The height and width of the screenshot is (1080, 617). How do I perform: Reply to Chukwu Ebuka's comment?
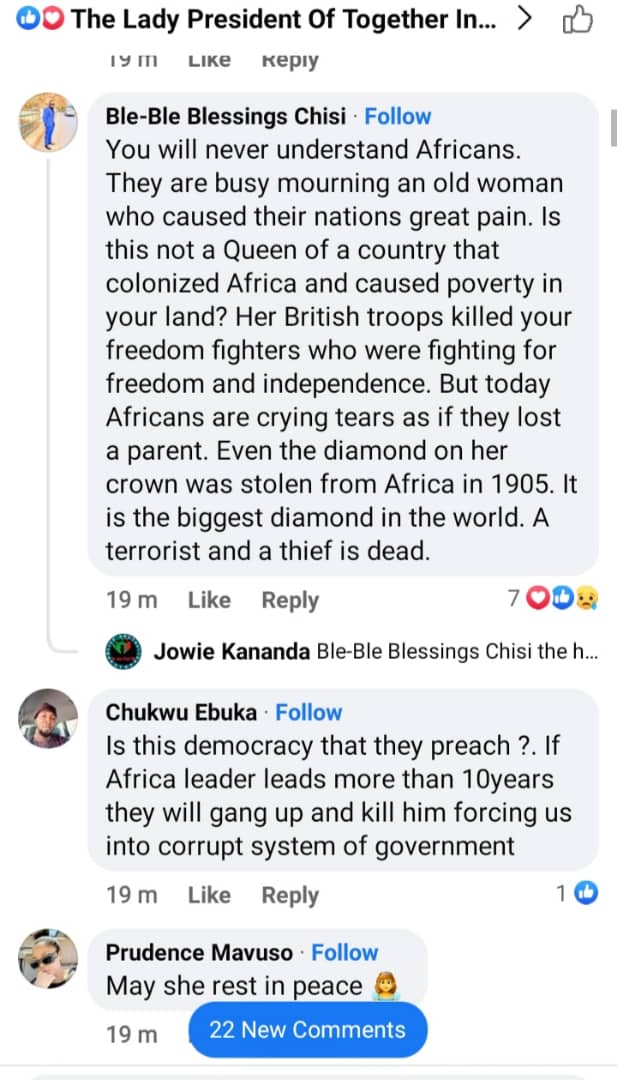(290, 895)
